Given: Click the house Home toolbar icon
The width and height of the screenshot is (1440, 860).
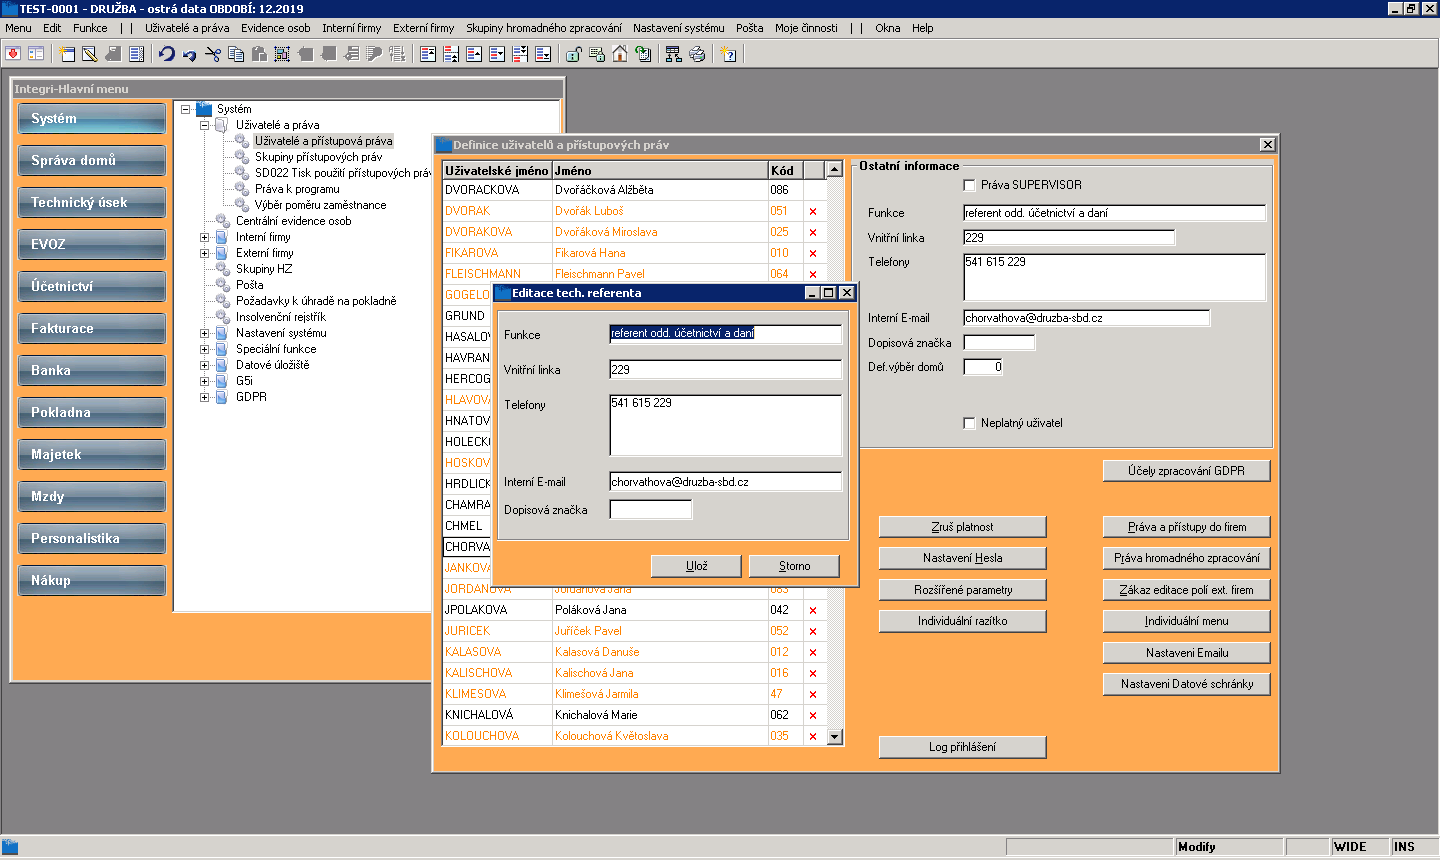Looking at the screenshot, I should click(620, 54).
